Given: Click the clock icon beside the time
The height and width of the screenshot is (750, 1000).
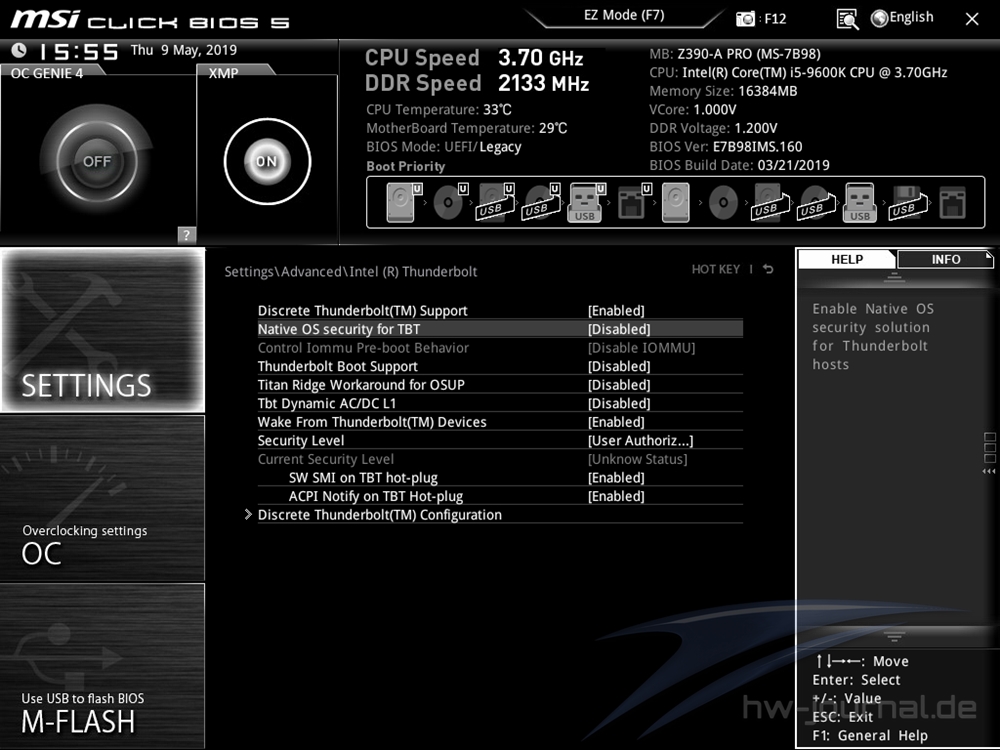Looking at the screenshot, I should pos(19,50).
